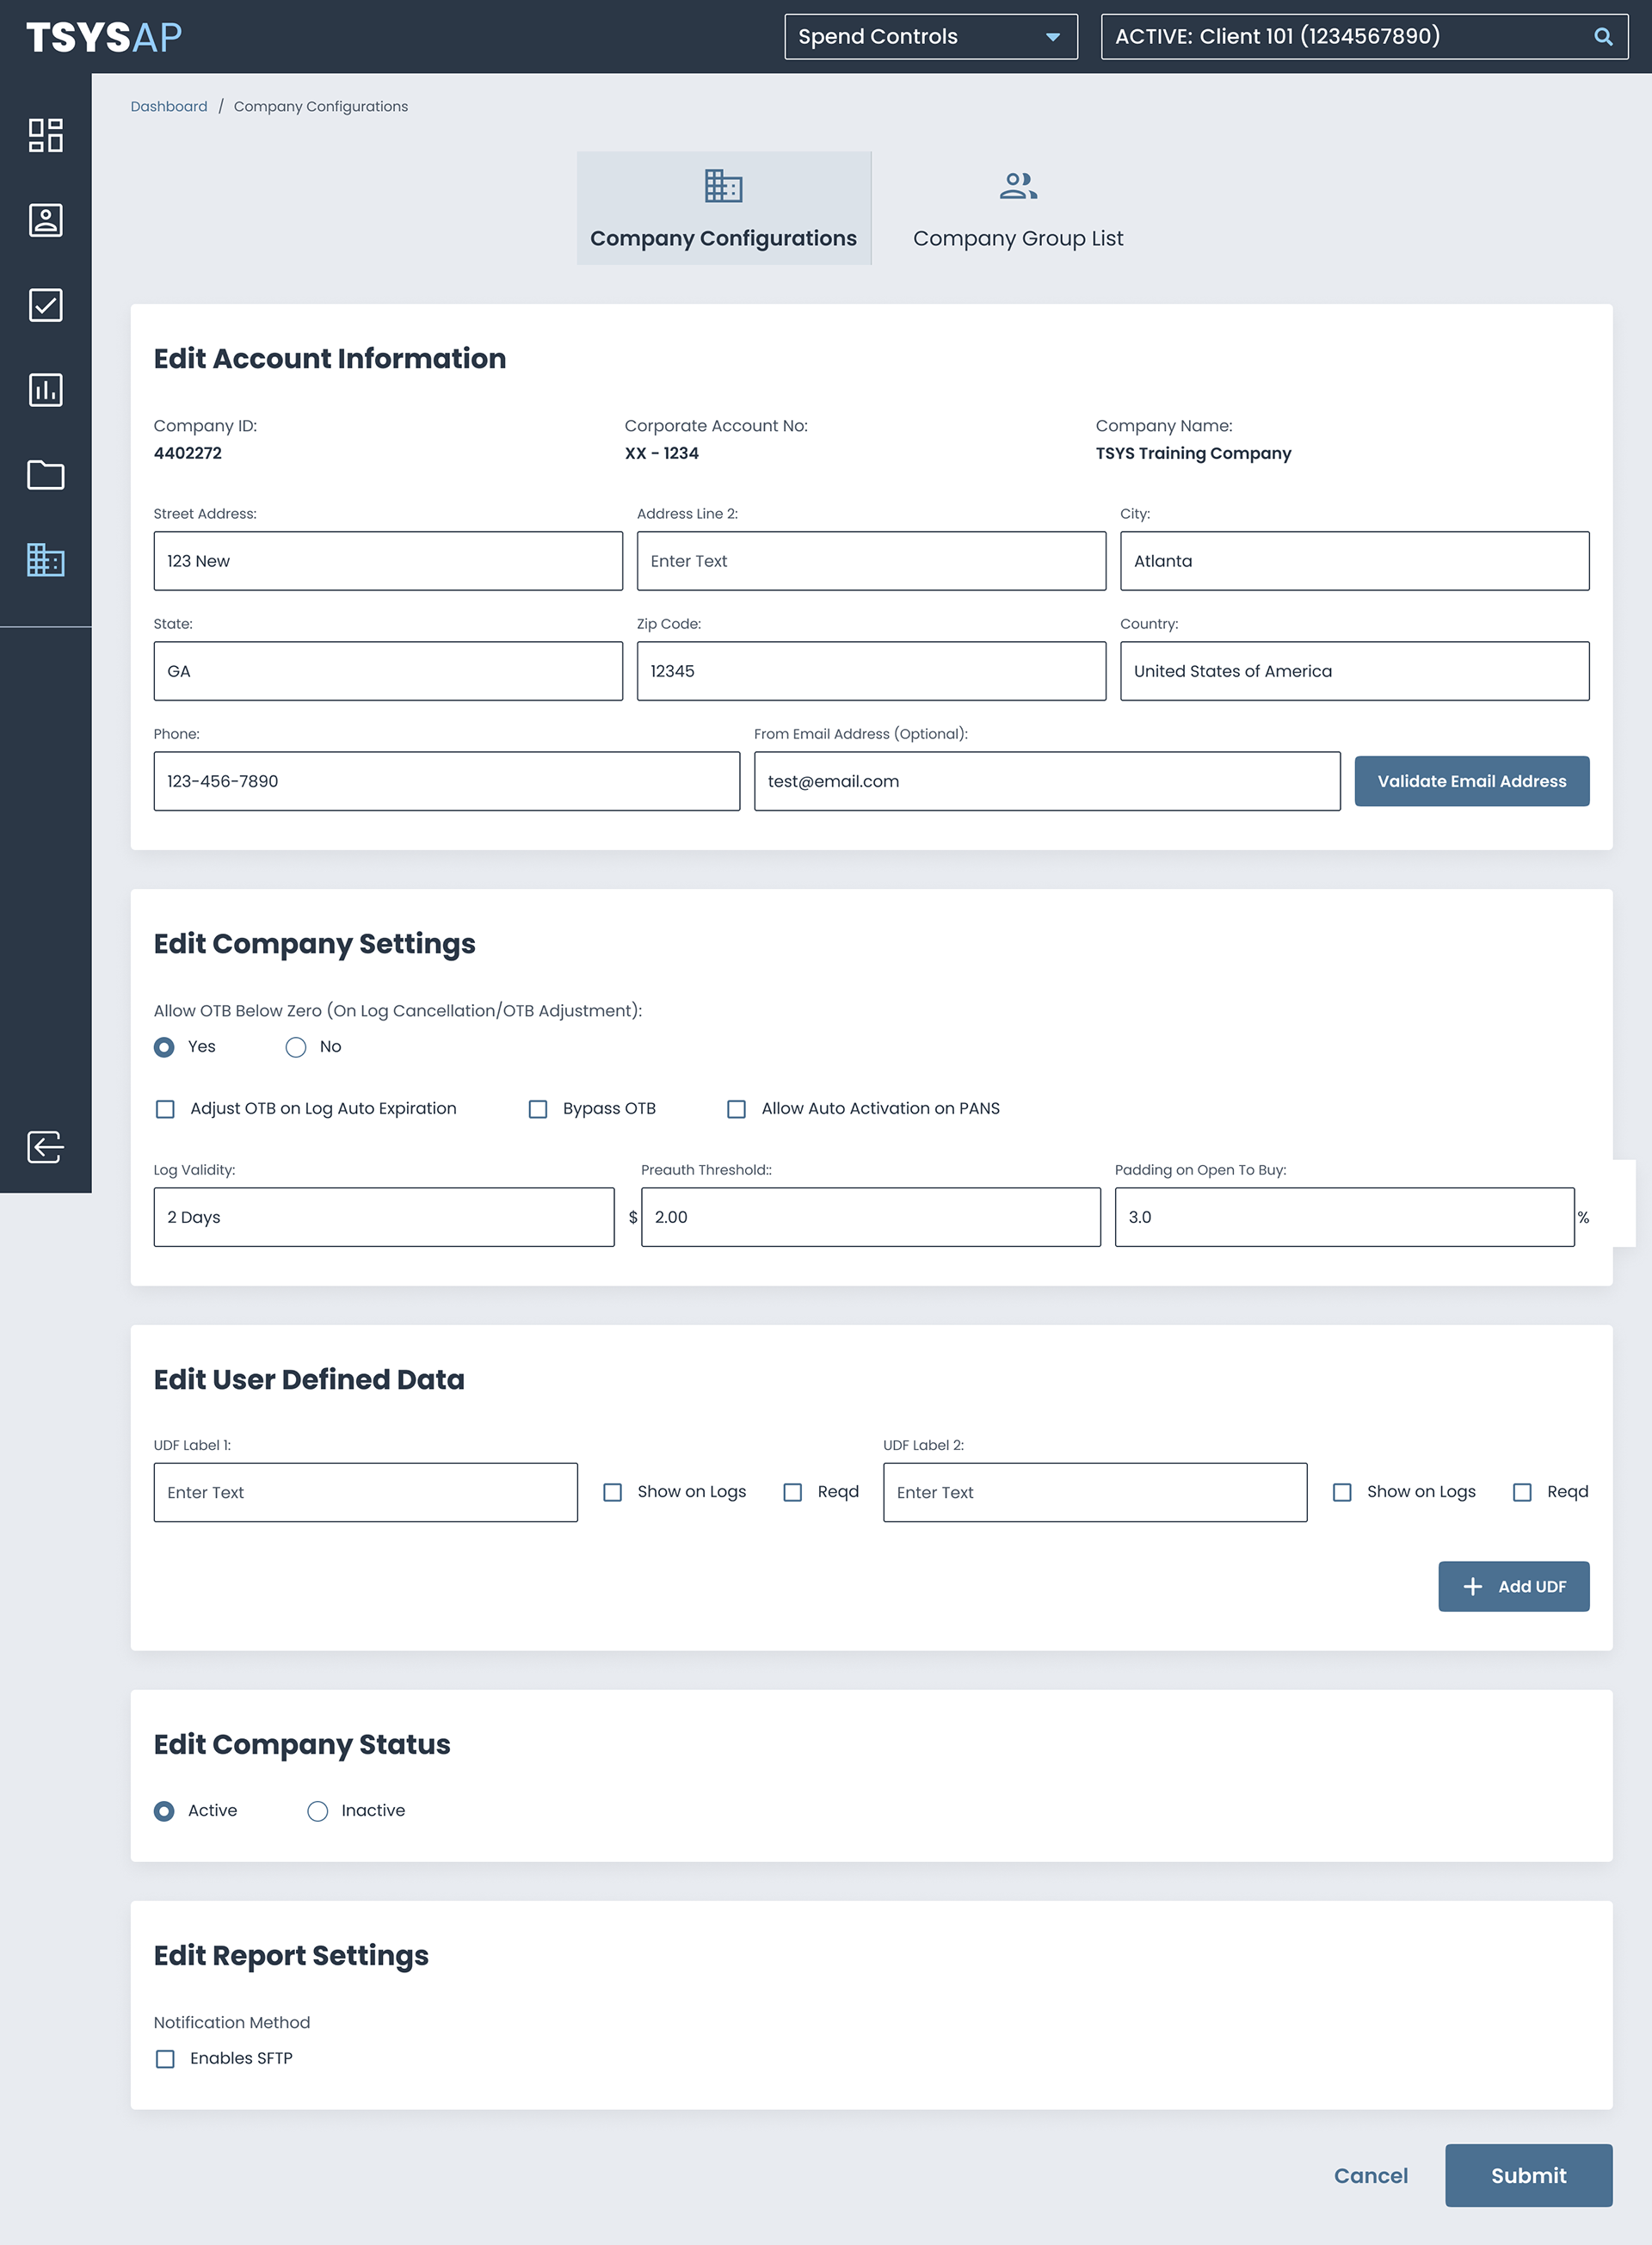Click the building icon above Company Configurations
1652x2245 pixels.
pyautogui.click(x=723, y=186)
